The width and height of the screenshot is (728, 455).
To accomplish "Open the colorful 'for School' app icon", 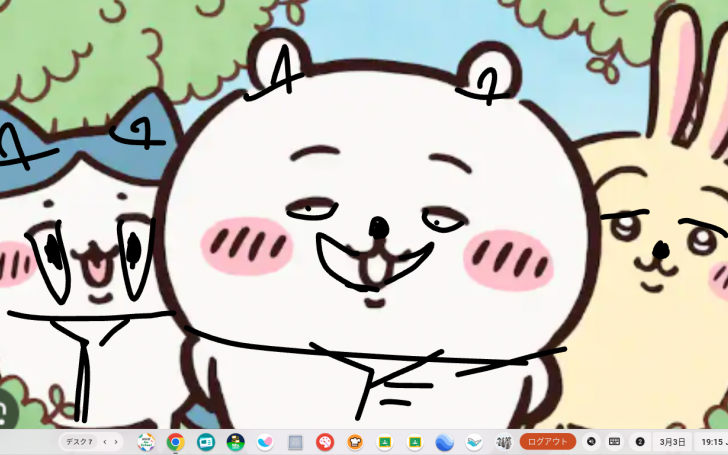I will 146,442.
